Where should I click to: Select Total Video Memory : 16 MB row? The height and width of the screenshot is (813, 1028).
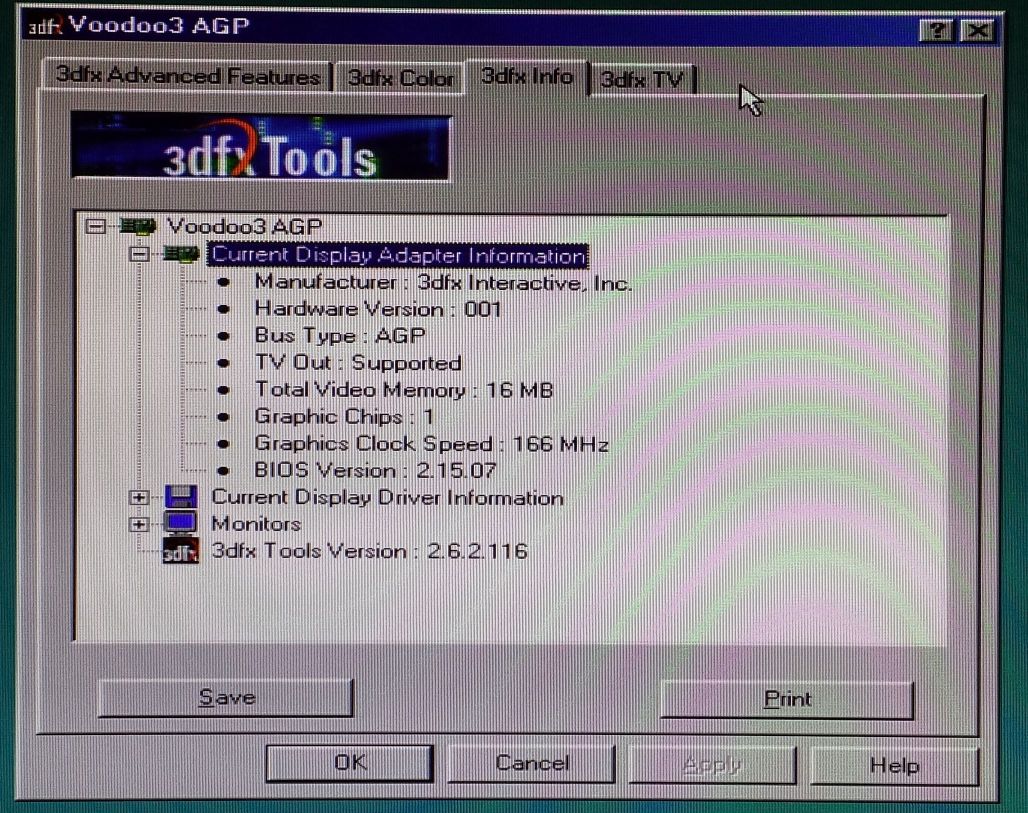[404, 390]
